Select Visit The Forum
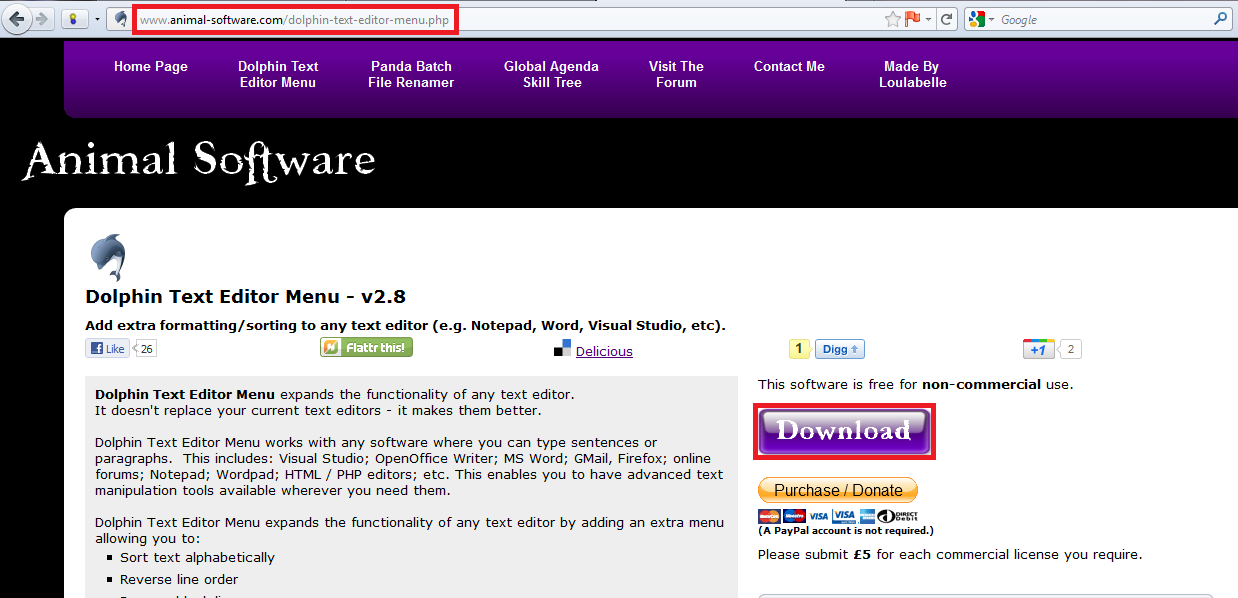Image resolution: width=1238 pixels, height=598 pixels. pos(676,74)
